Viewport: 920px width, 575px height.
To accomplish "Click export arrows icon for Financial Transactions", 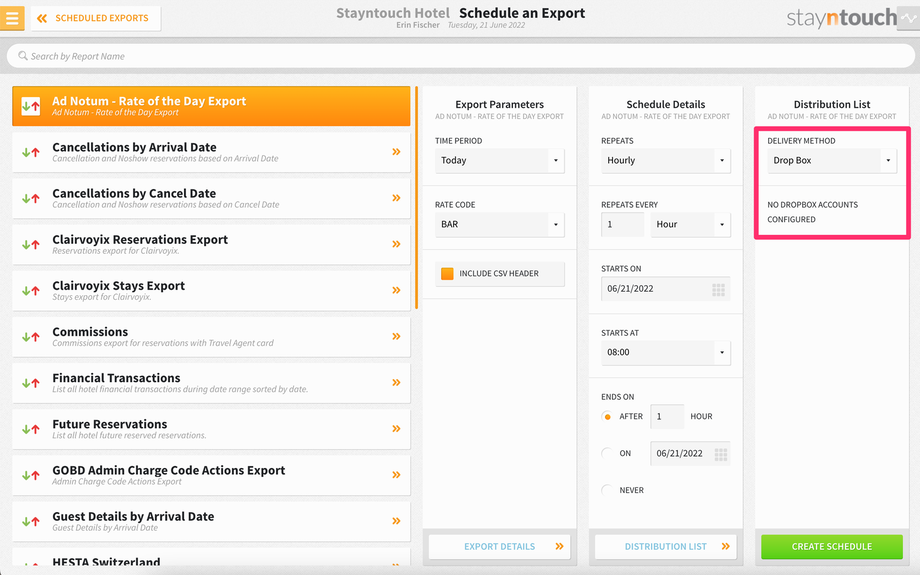I will coord(31,383).
